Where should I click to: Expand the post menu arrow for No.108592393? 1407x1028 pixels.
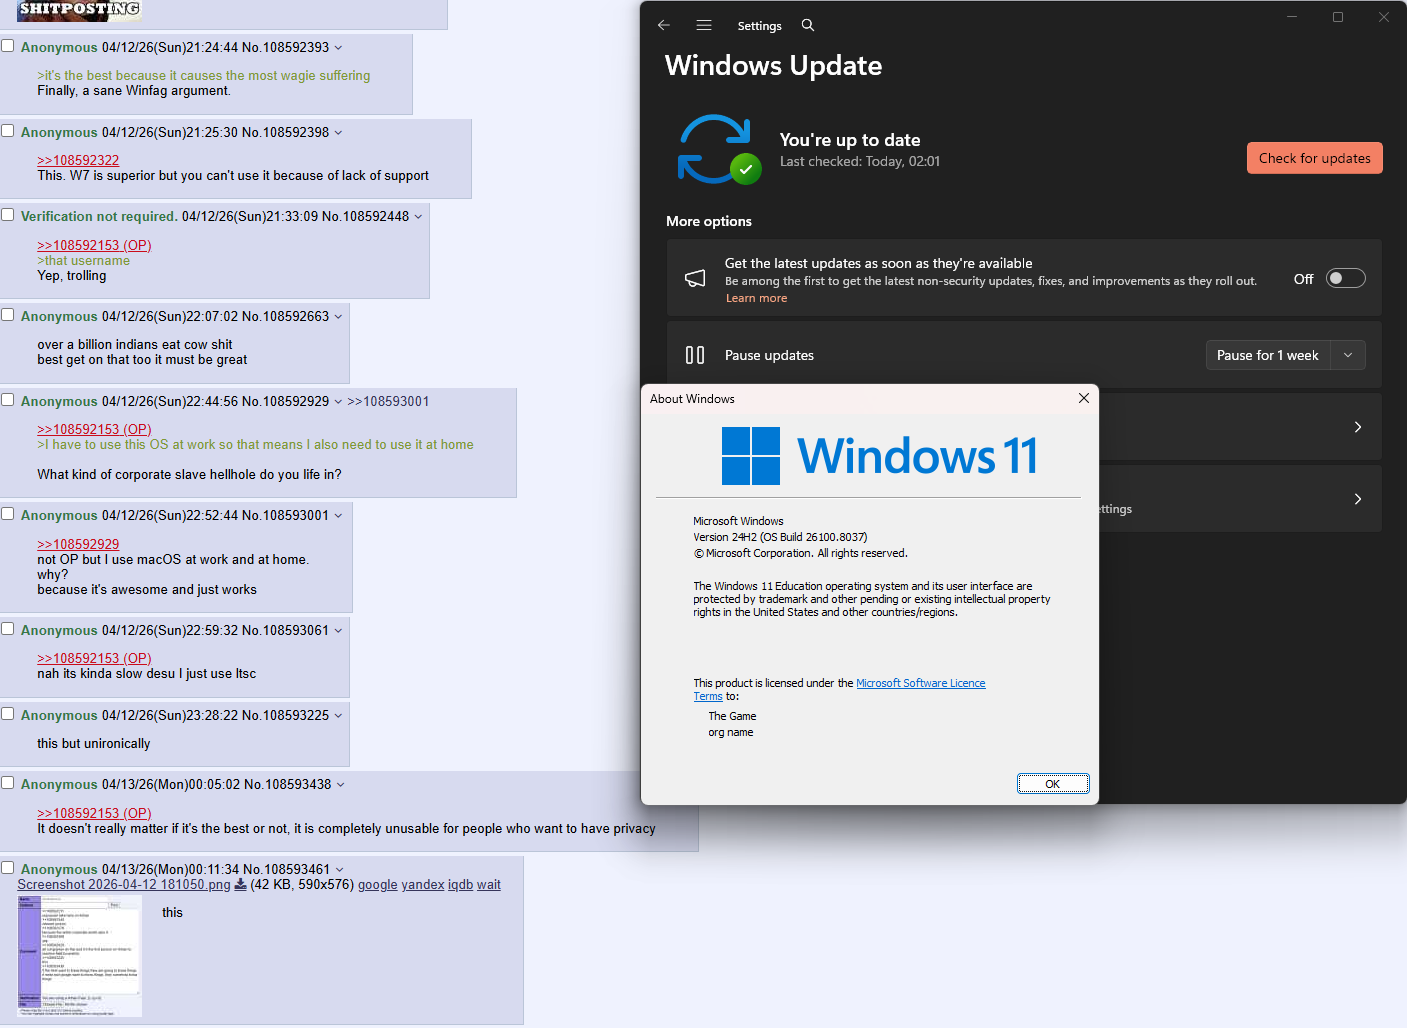[x=338, y=47]
